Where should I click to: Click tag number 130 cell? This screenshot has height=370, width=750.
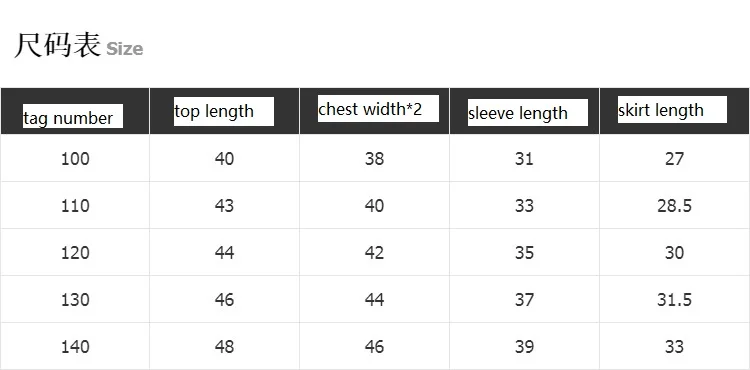(75, 300)
